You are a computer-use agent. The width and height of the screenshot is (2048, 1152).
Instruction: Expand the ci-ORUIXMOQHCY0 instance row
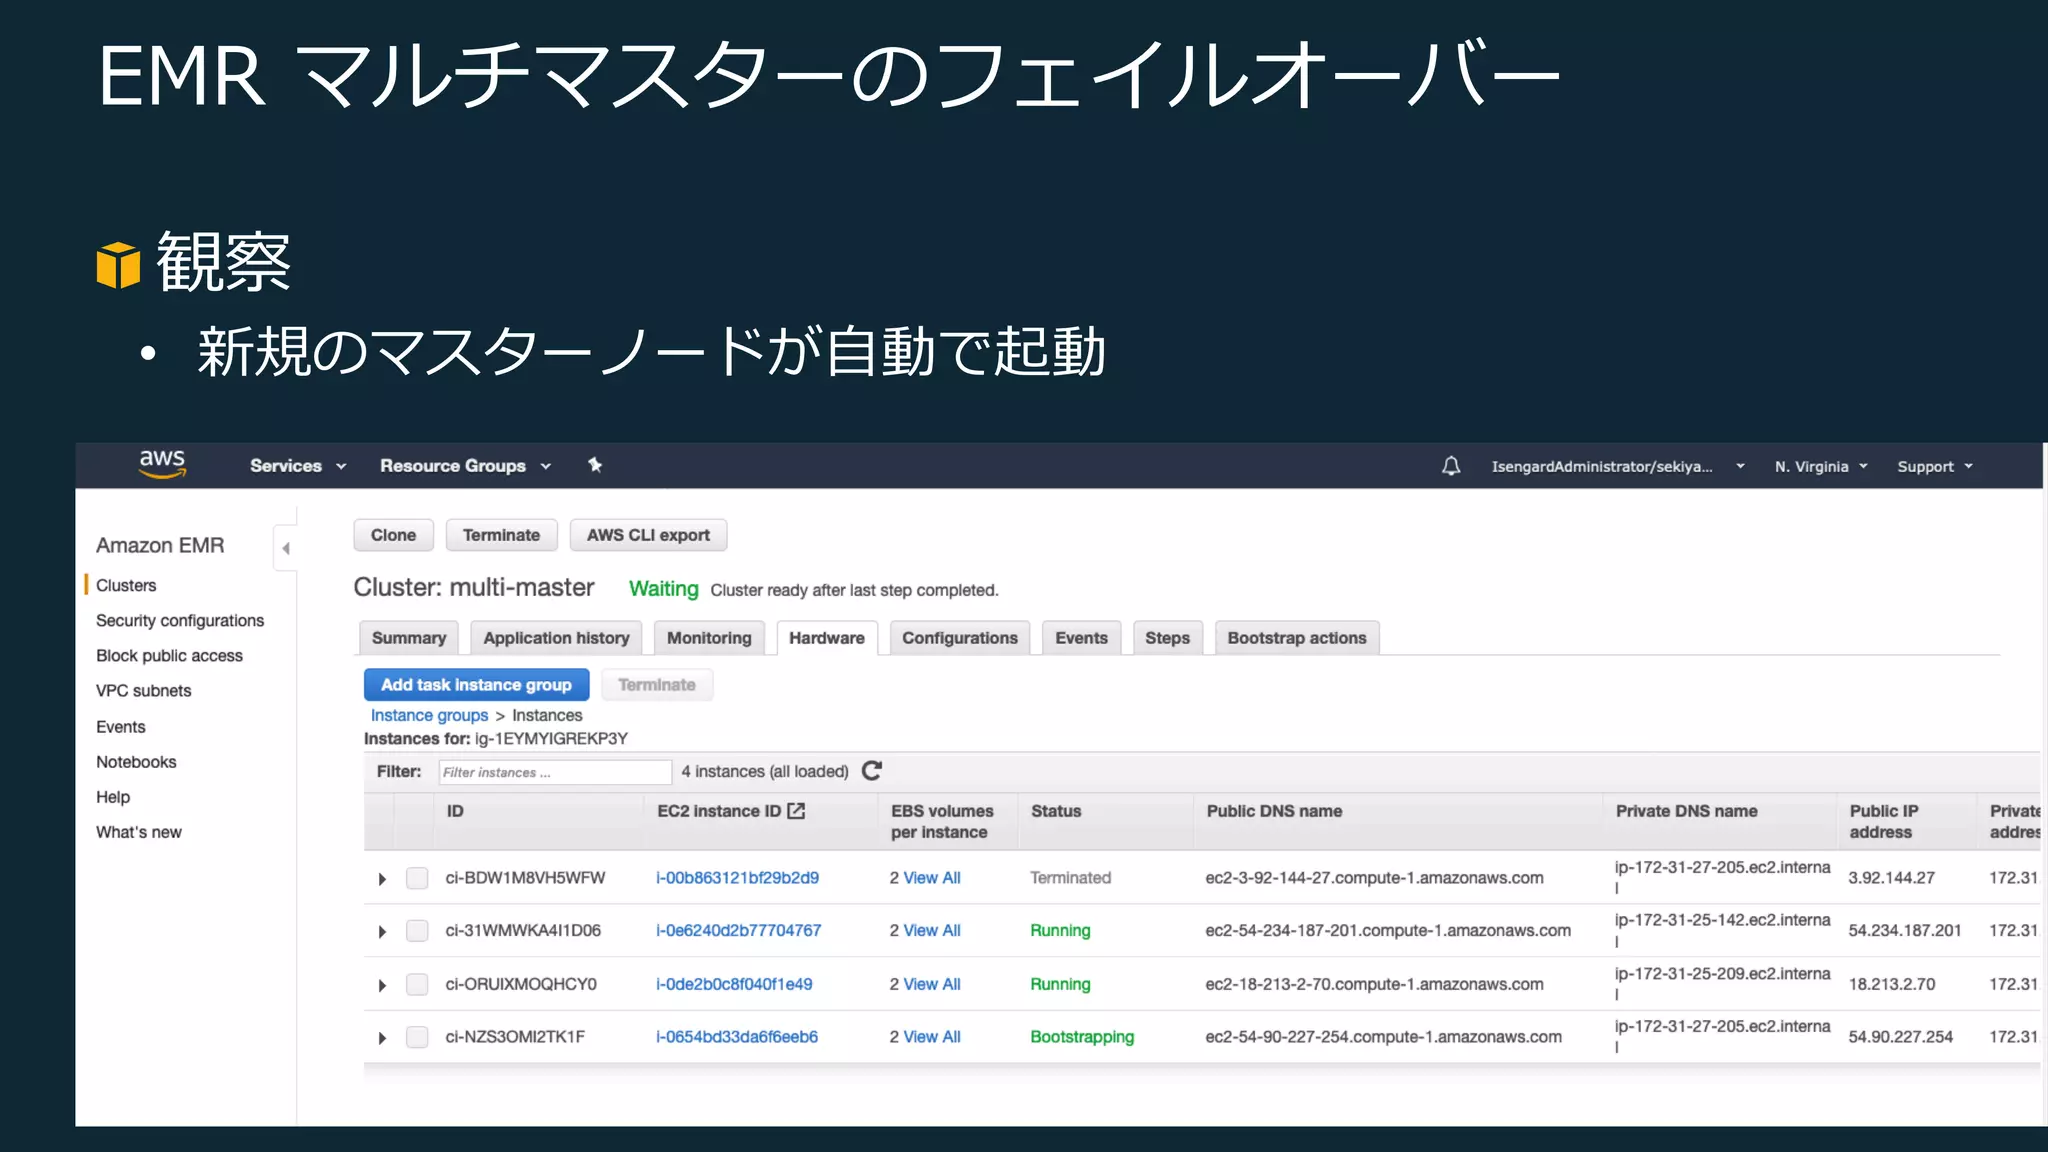(x=382, y=985)
